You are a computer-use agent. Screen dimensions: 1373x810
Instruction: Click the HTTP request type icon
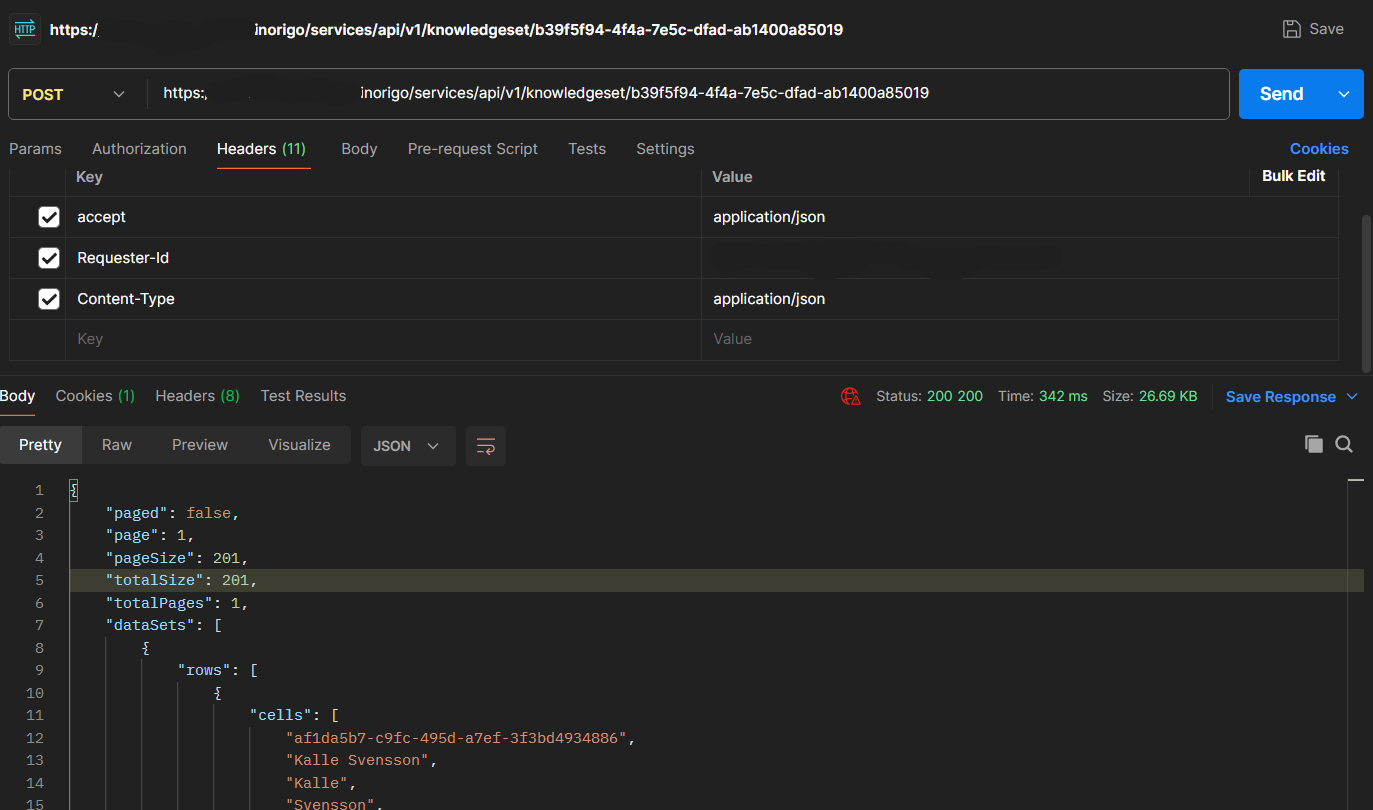[x=25, y=30]
